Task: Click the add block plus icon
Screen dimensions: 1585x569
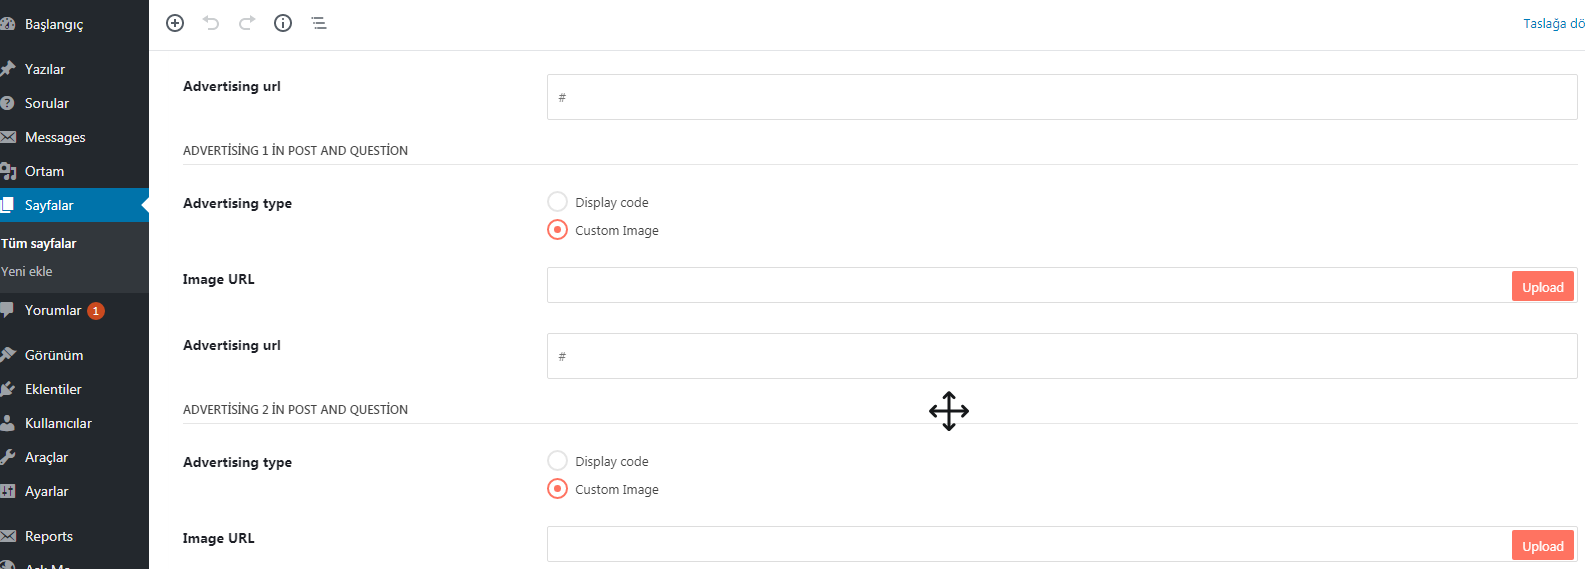Action: pyautogui.click(x=175, y=23)
